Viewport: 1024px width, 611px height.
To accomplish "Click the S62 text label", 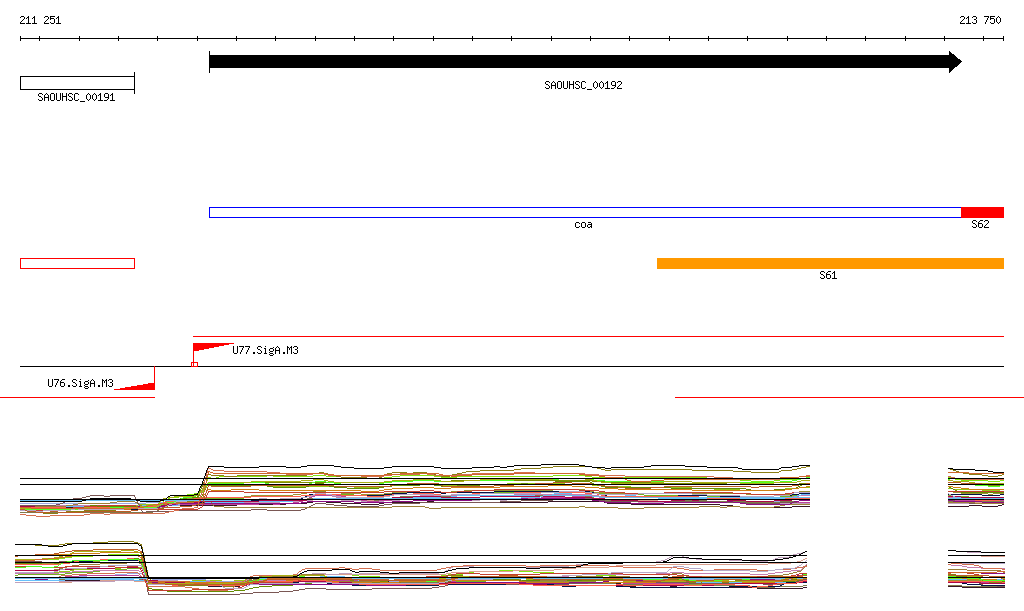I will 980,225.
